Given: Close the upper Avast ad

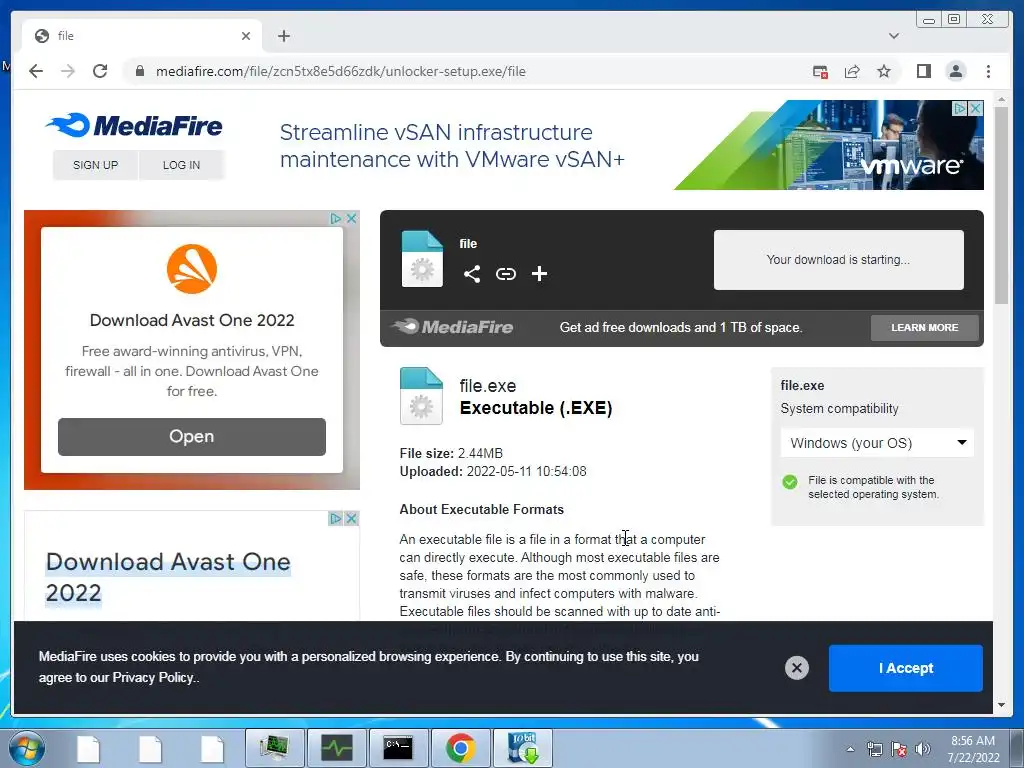Looking at the screenshot, I should (x=351, y=218).
